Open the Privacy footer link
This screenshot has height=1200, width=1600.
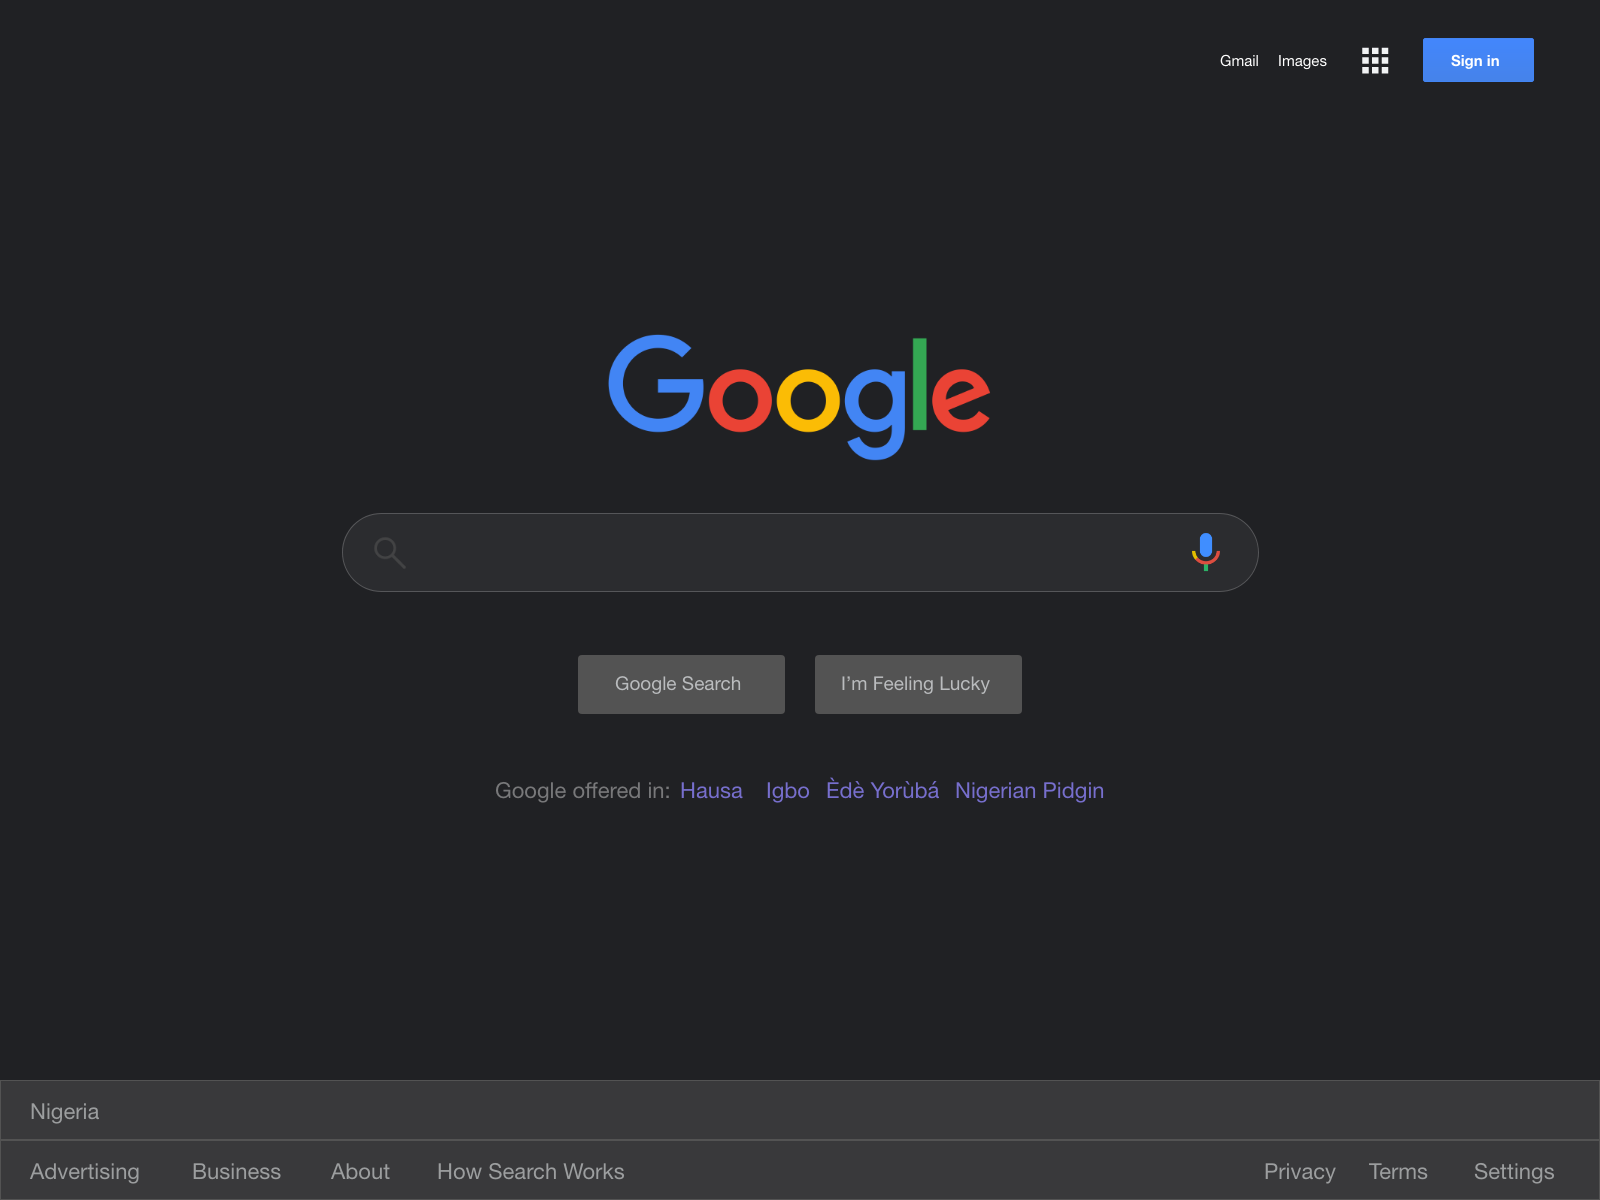[1299, 1172]
